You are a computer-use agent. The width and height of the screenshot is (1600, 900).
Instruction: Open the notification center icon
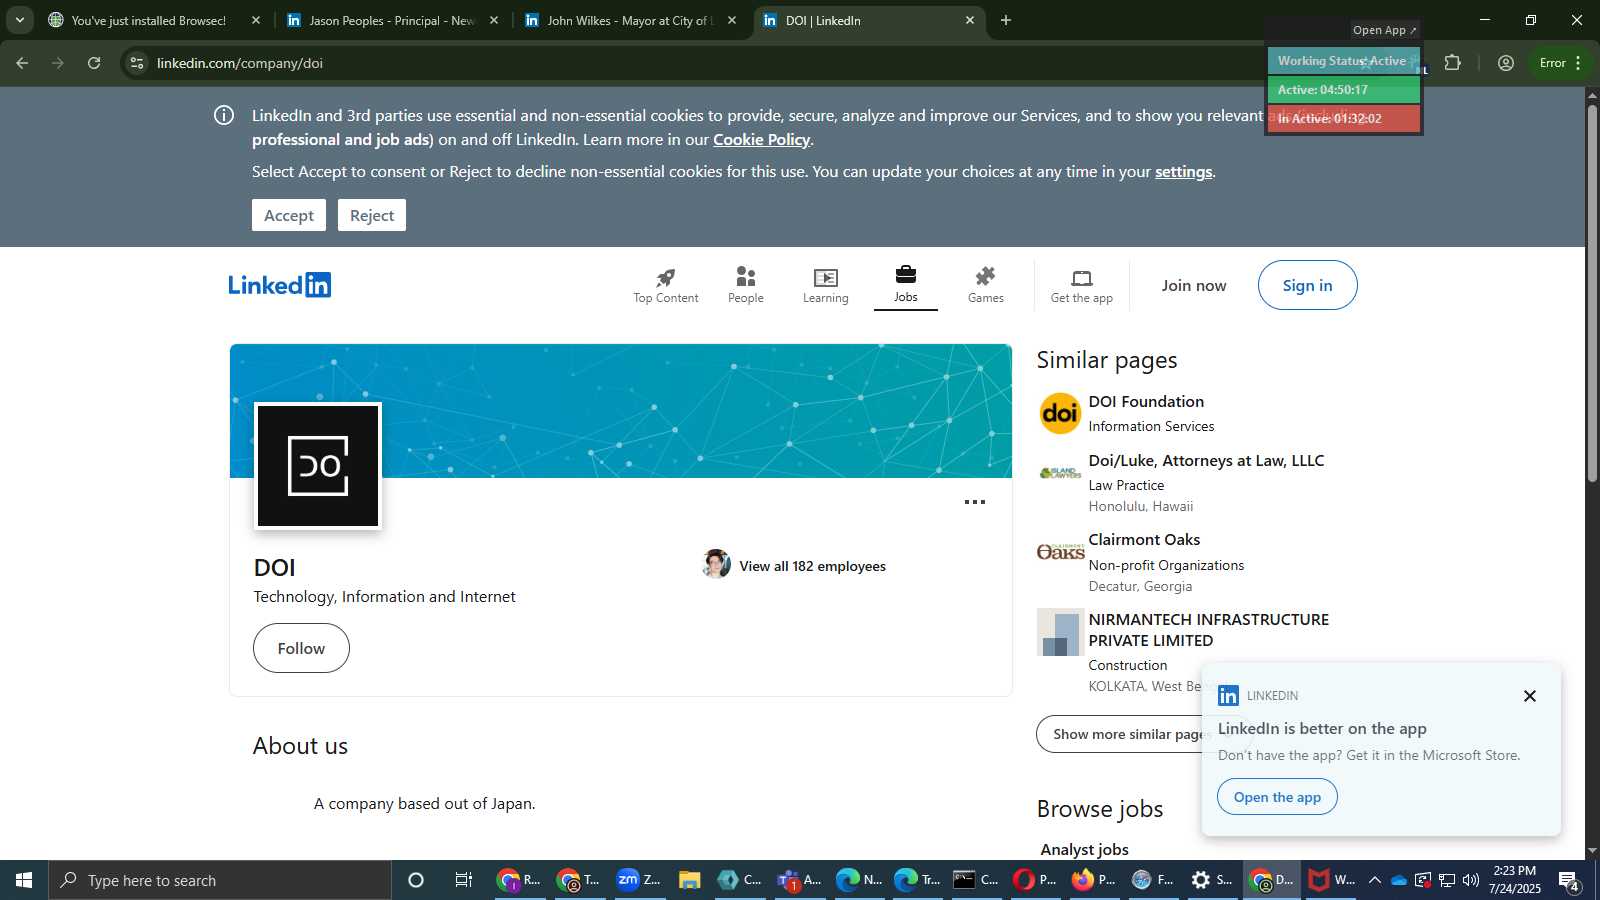1568,880
